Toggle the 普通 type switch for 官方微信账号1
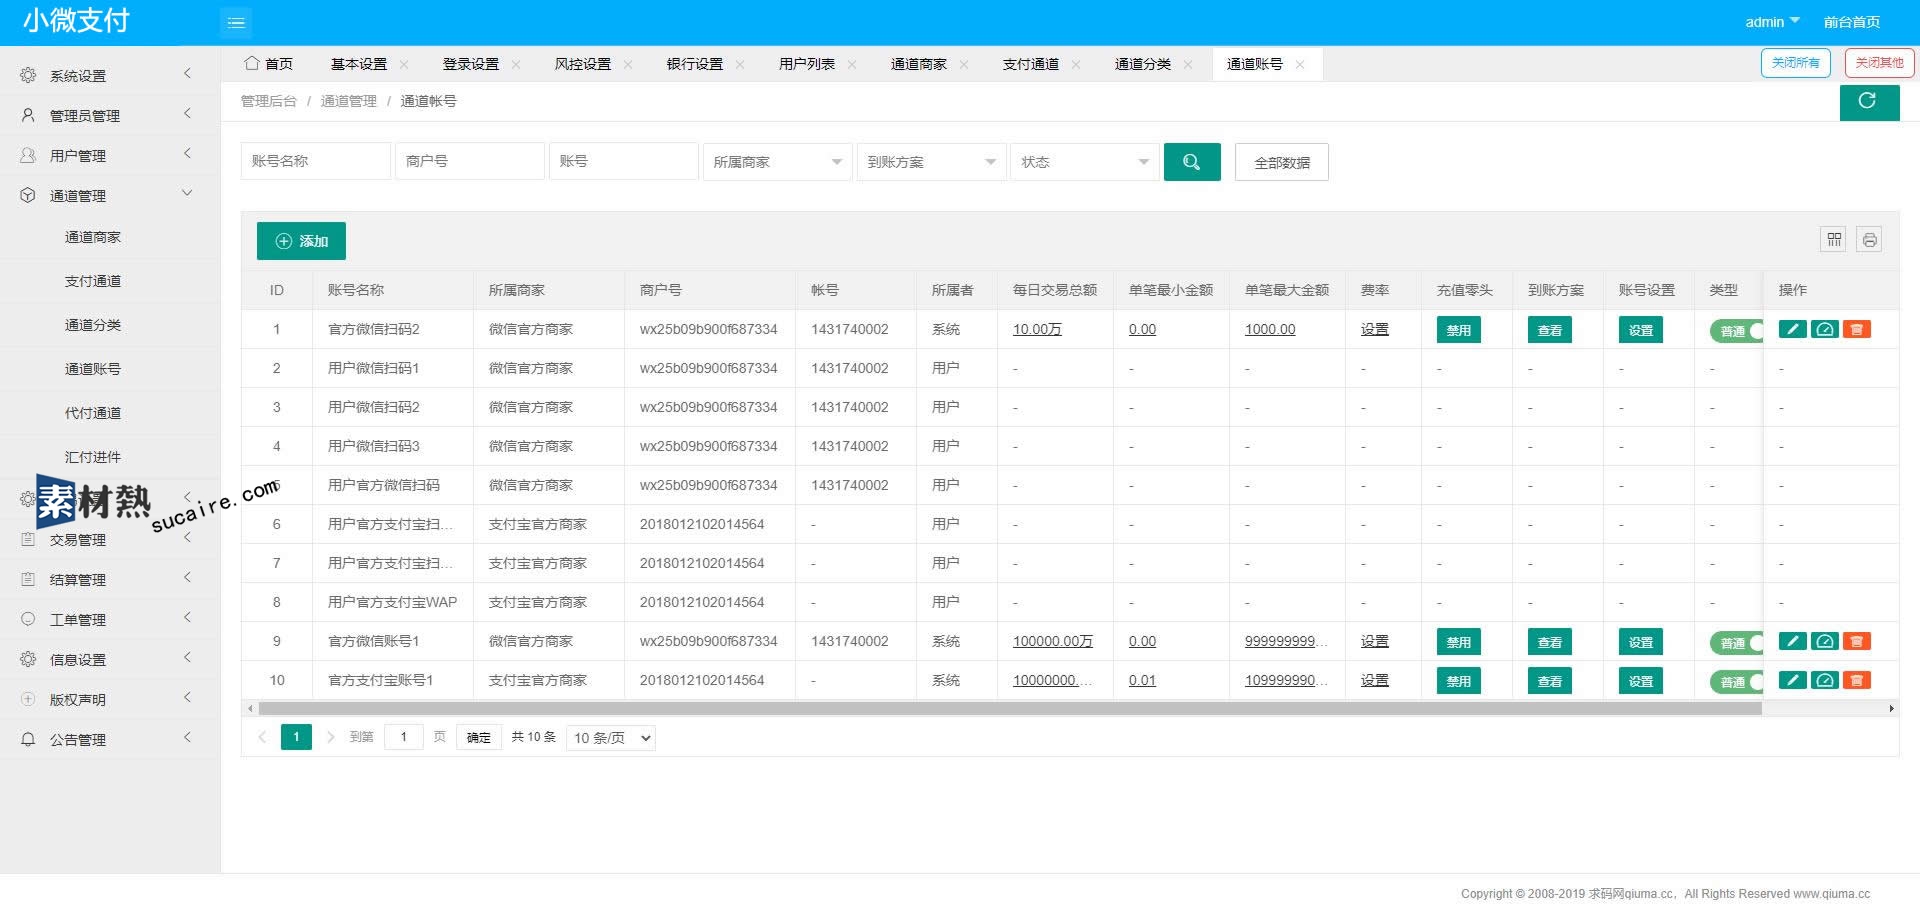This screenshot has height=915, width=1920. pos(1736,643)
